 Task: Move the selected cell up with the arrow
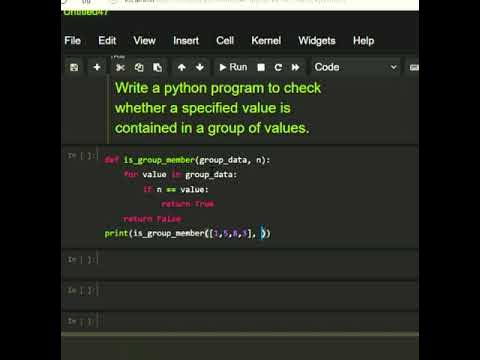[x=182, y=67]
